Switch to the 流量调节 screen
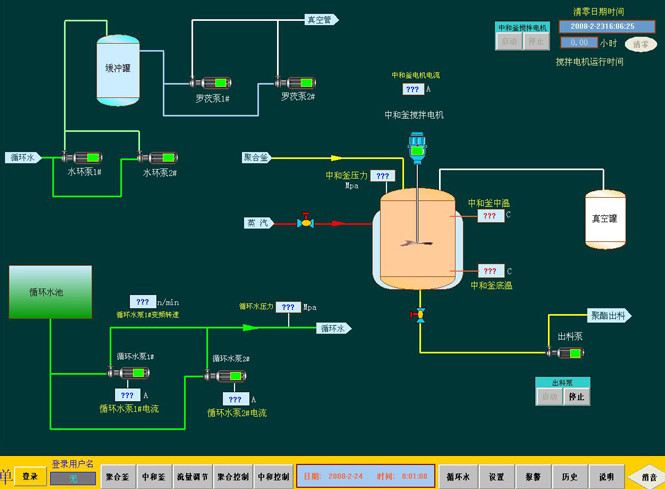This screenshot has height=489, width=665. coord(192,477)
